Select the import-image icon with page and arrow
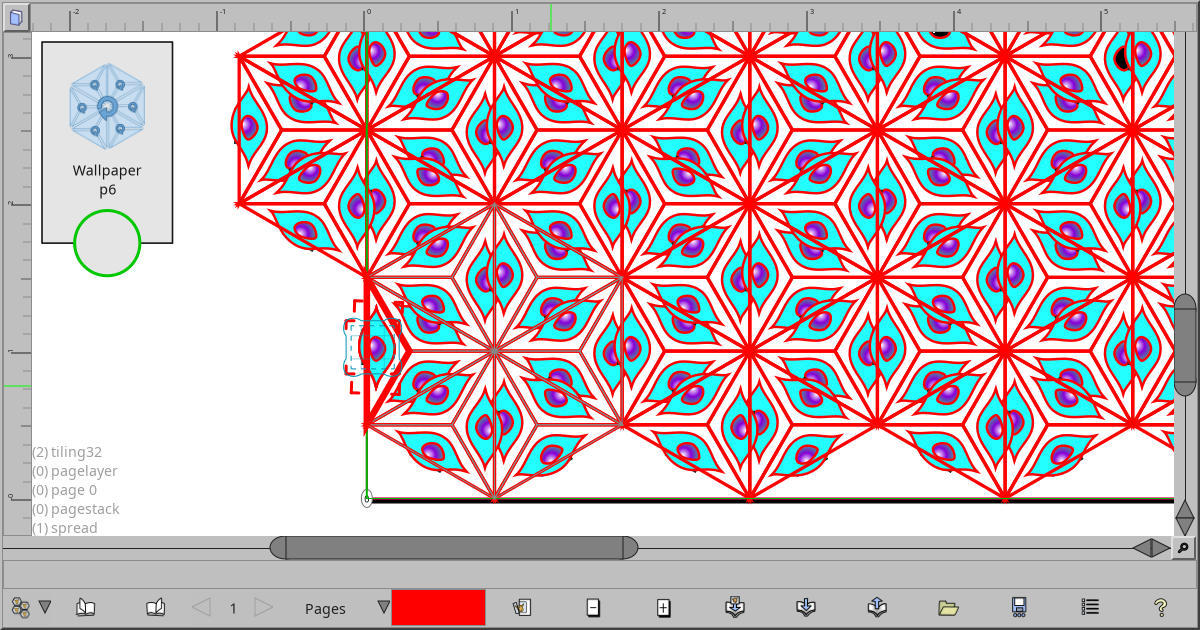The width and height of the screenshot is (1200, 630). pyautogui.click(x=733, y=607)
